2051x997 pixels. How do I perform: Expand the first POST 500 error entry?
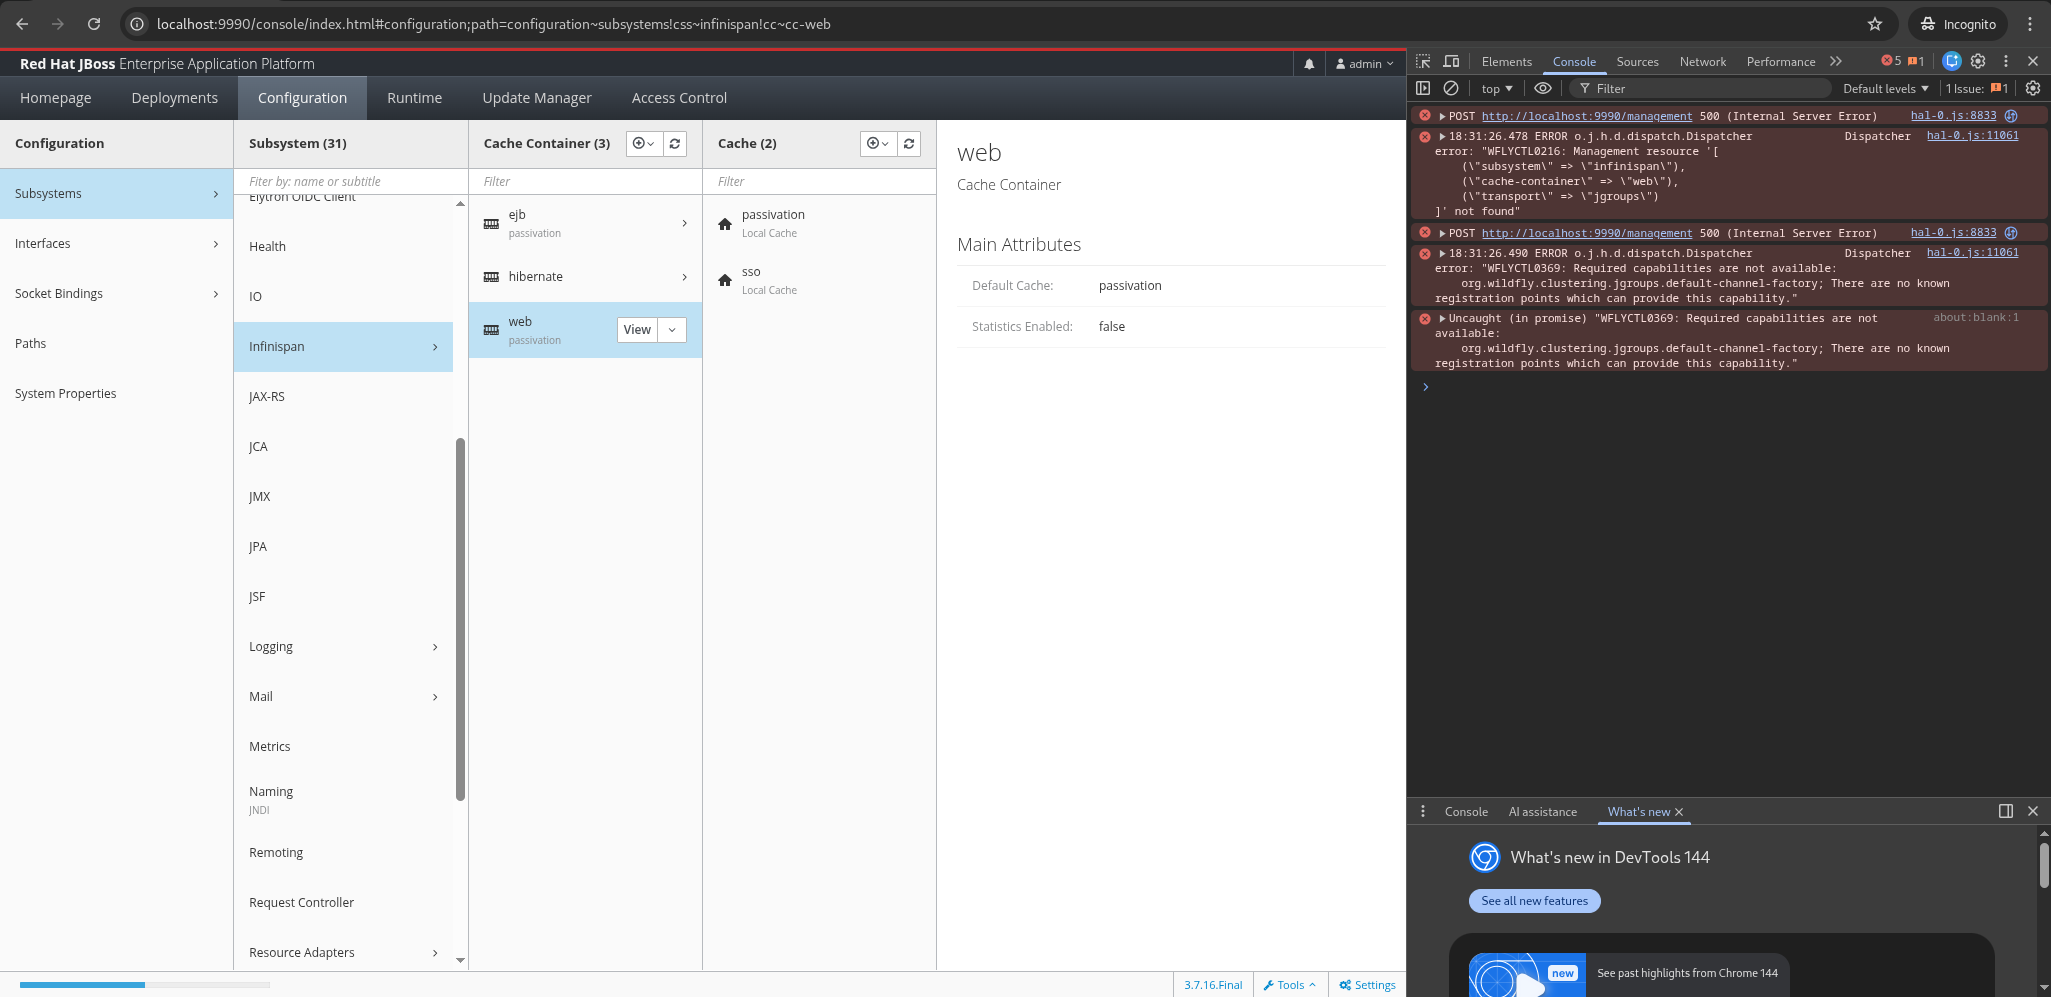pyautogui.click(x=1442, y=116)
